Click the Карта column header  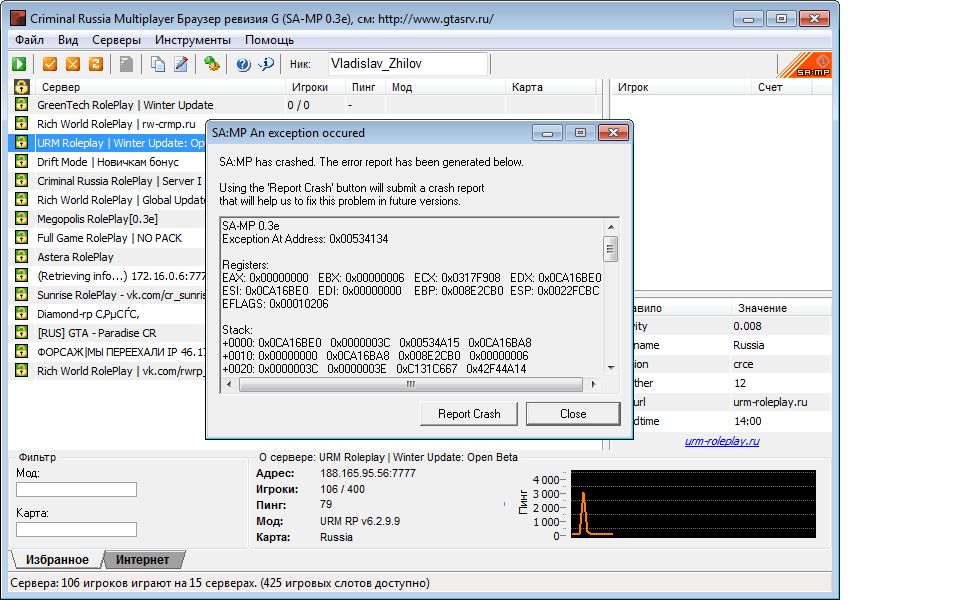550,87
